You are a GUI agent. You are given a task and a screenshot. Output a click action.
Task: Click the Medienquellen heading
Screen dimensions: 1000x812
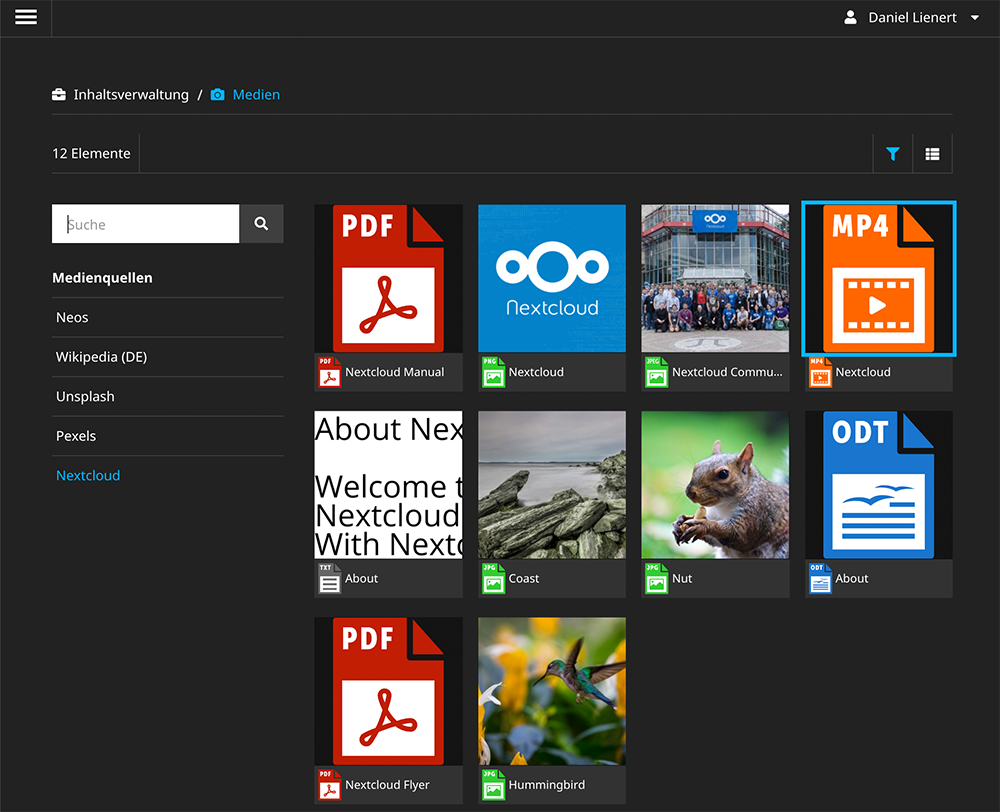coord(102,278)
